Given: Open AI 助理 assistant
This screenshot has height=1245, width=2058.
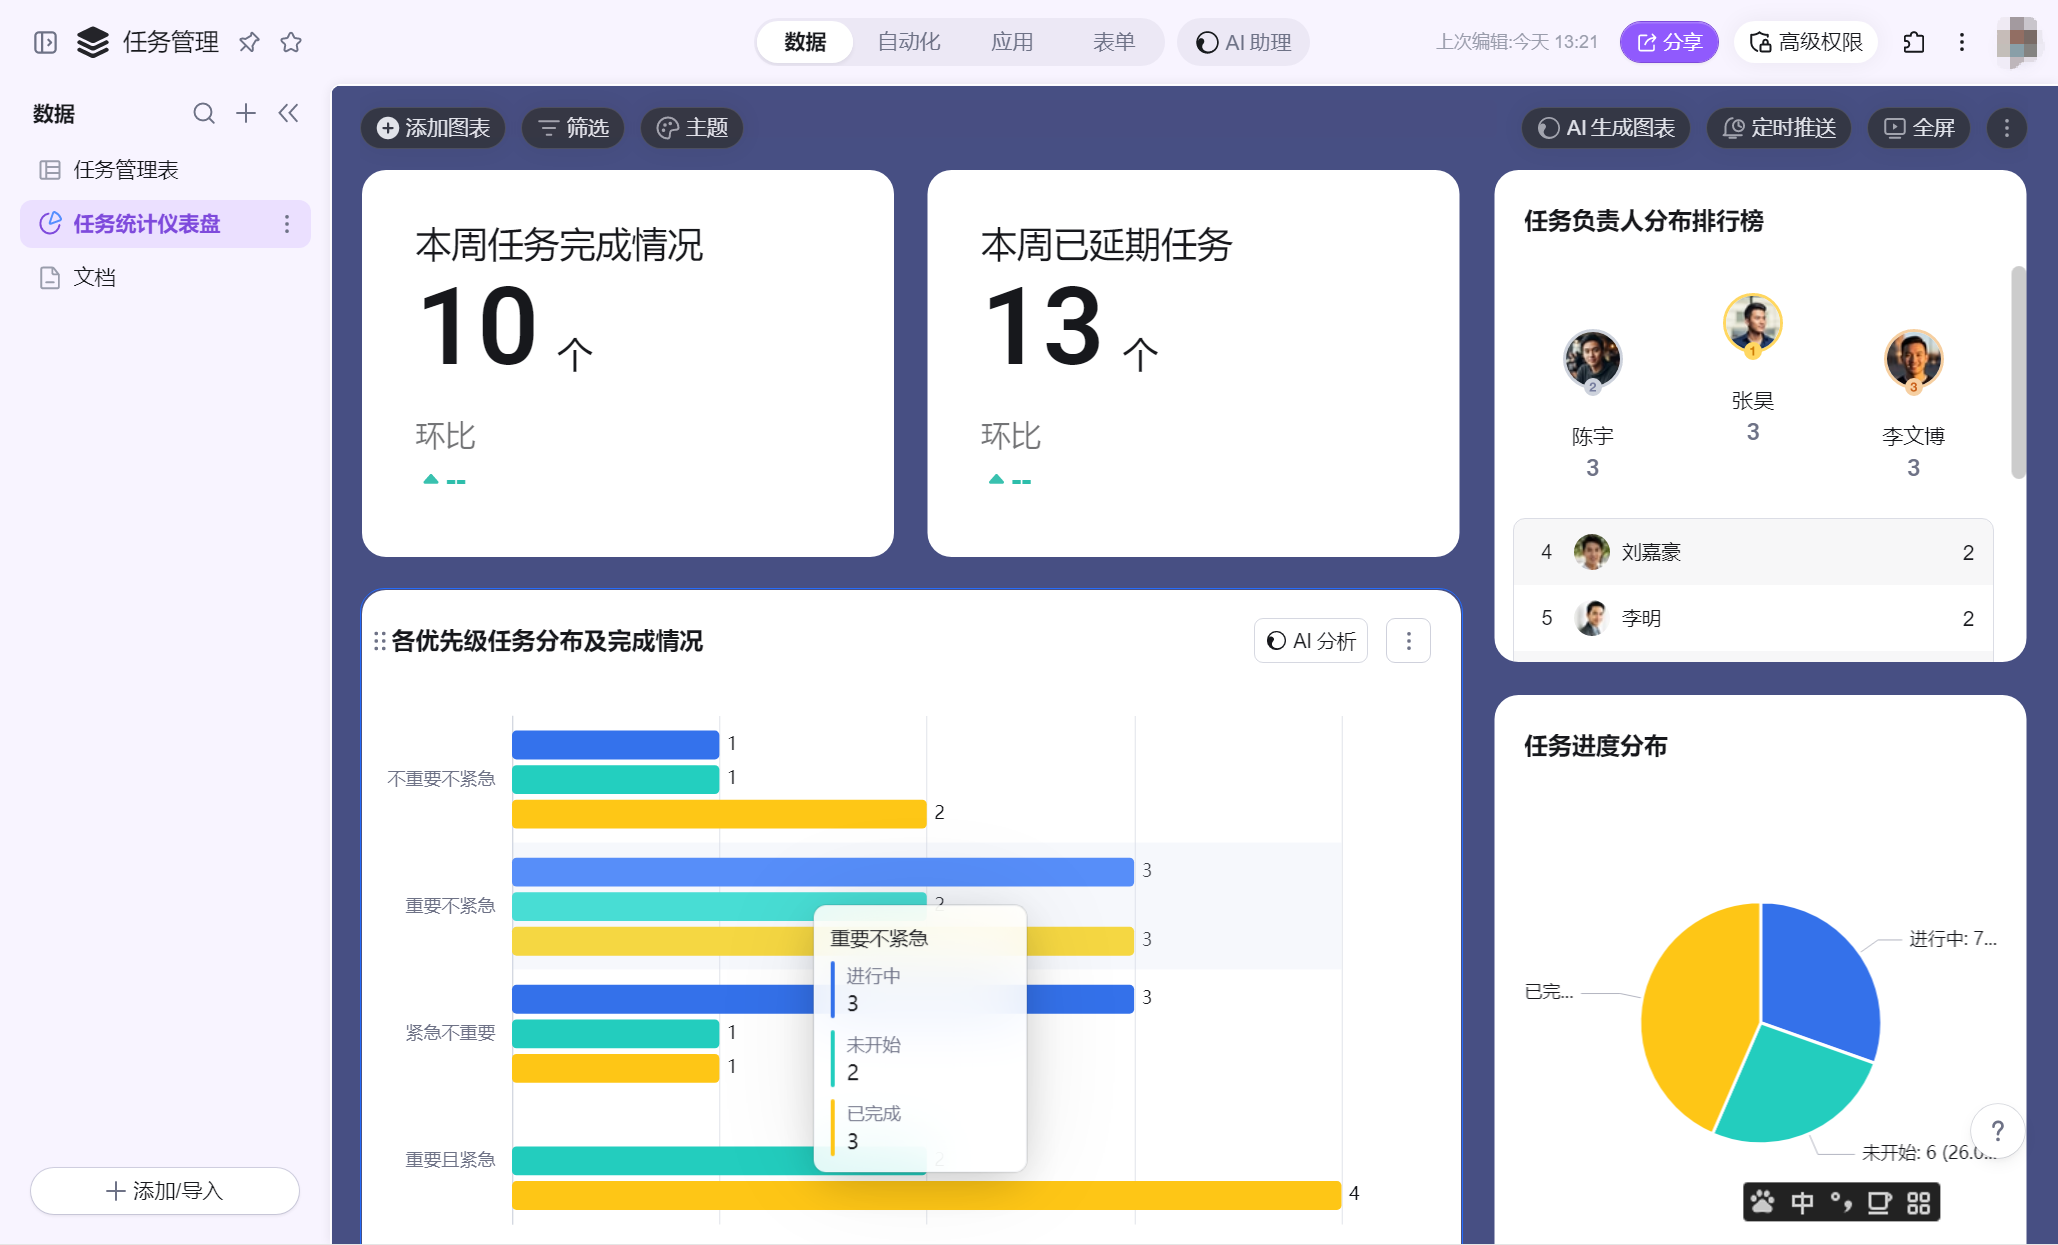Looking at the screenshot, I should tap(1243, 42).
